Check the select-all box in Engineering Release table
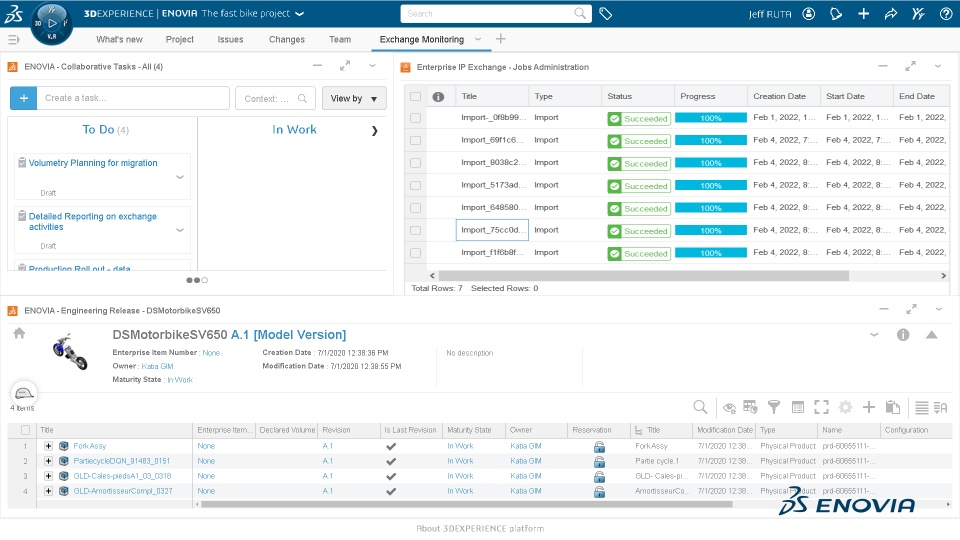This screenshot has width=960, height=540. tap(26, 430)
